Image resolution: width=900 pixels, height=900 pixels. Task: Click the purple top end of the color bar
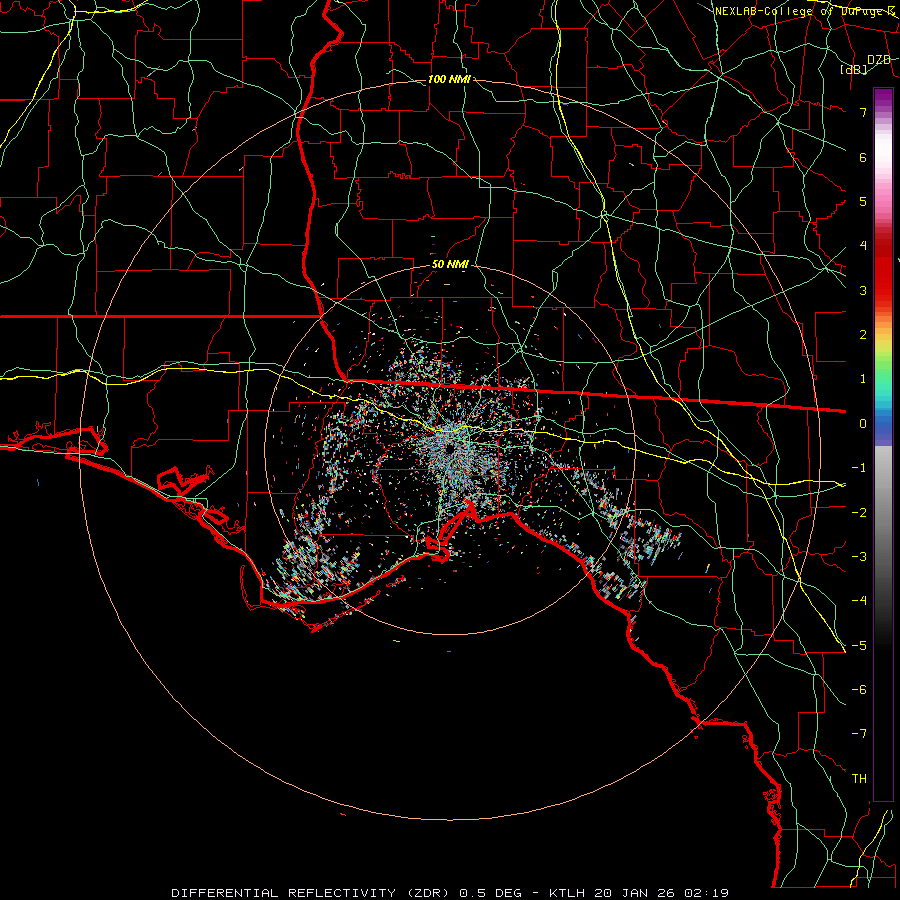pyautogui.click(x=883, y=98)
